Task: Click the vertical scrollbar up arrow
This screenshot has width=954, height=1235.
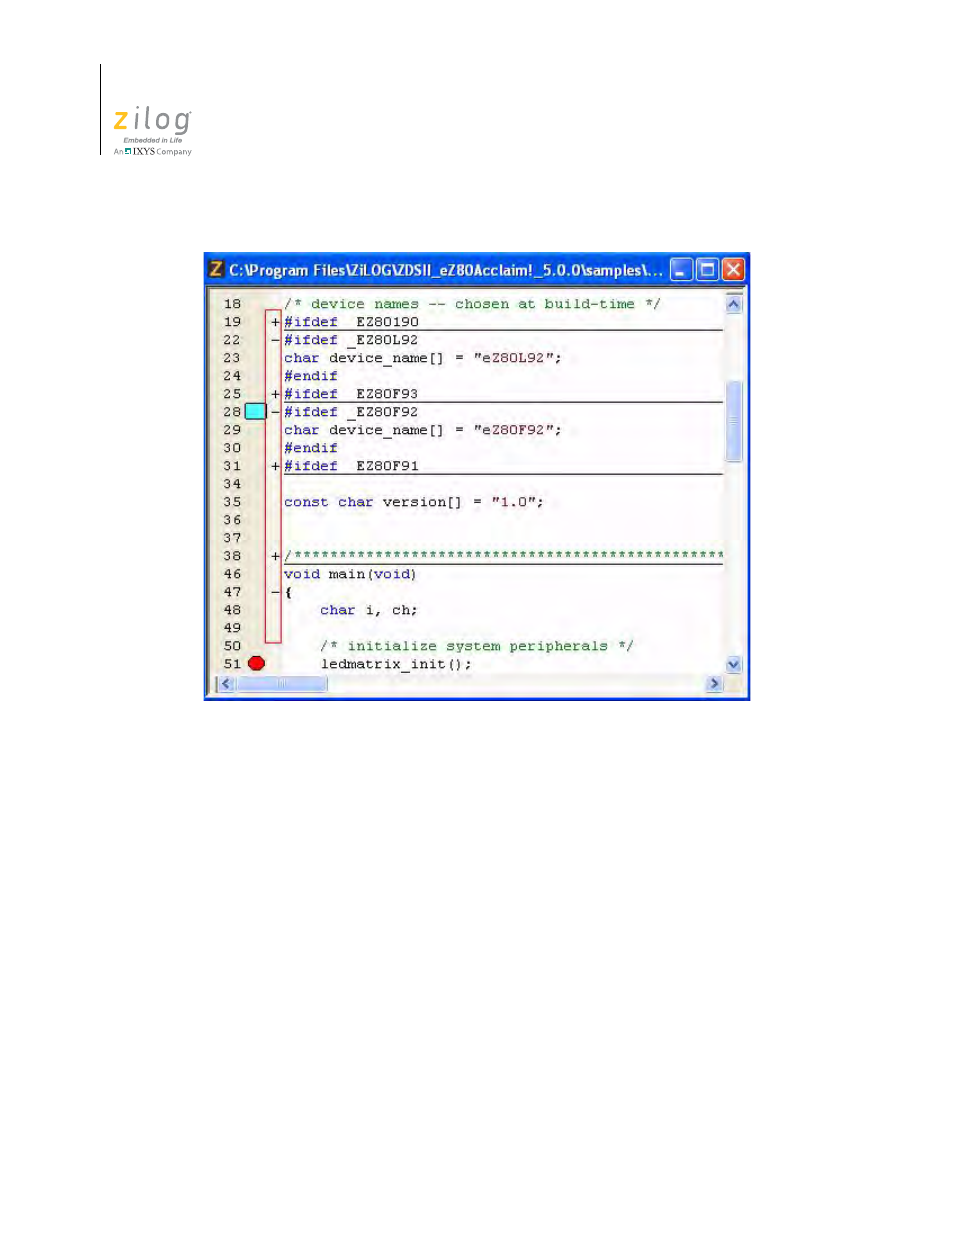Action: (733, 303)
